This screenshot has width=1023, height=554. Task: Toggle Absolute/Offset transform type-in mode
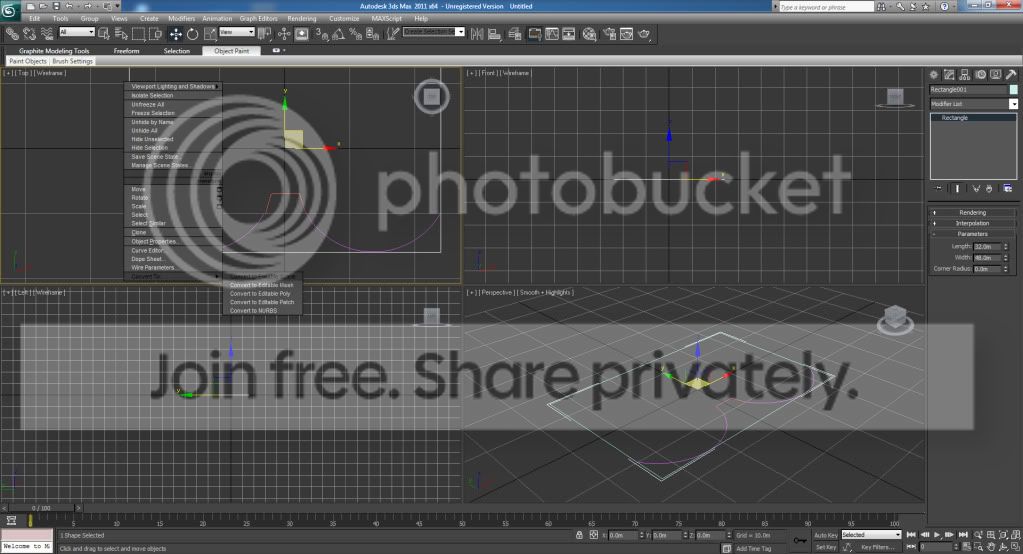click(594, 535)
